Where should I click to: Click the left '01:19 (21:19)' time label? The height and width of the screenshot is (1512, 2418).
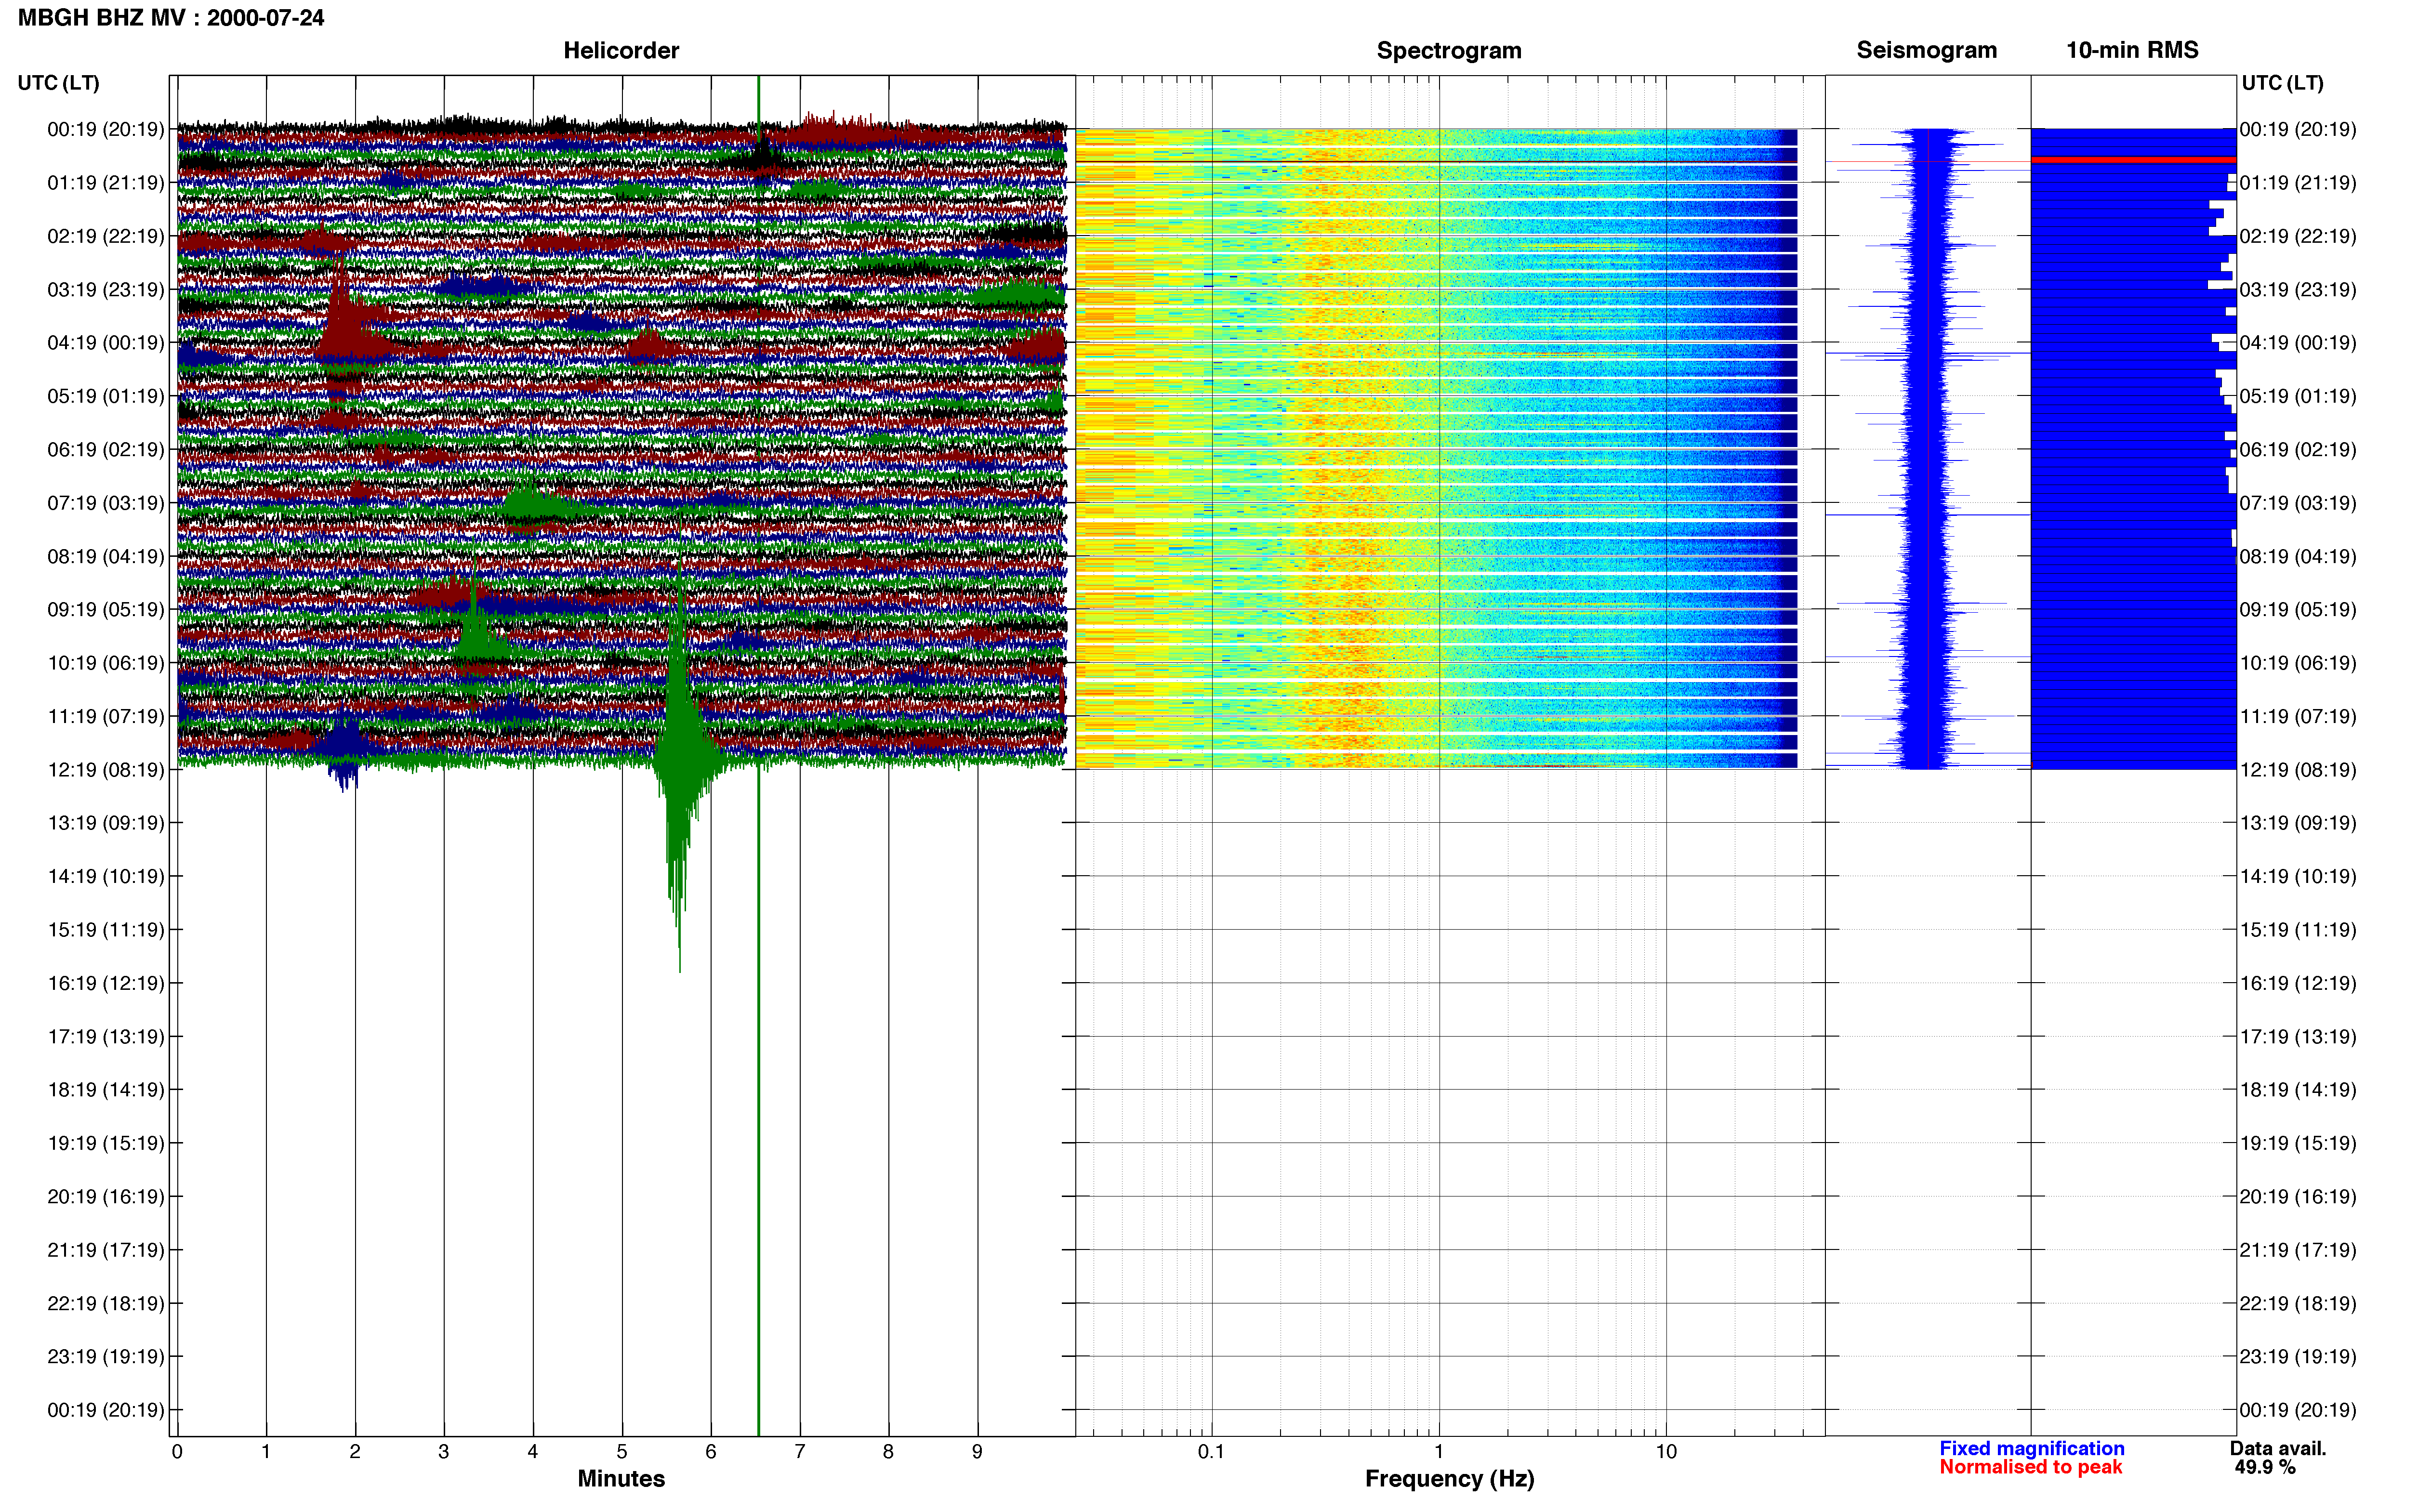tap(105, 182)
